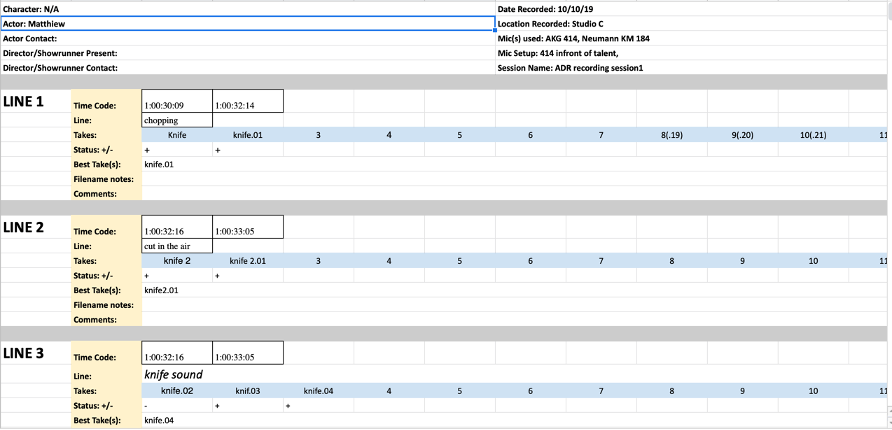Select take '9(.20)' in Line 1

pyautogui.click(x=742, y=135)
